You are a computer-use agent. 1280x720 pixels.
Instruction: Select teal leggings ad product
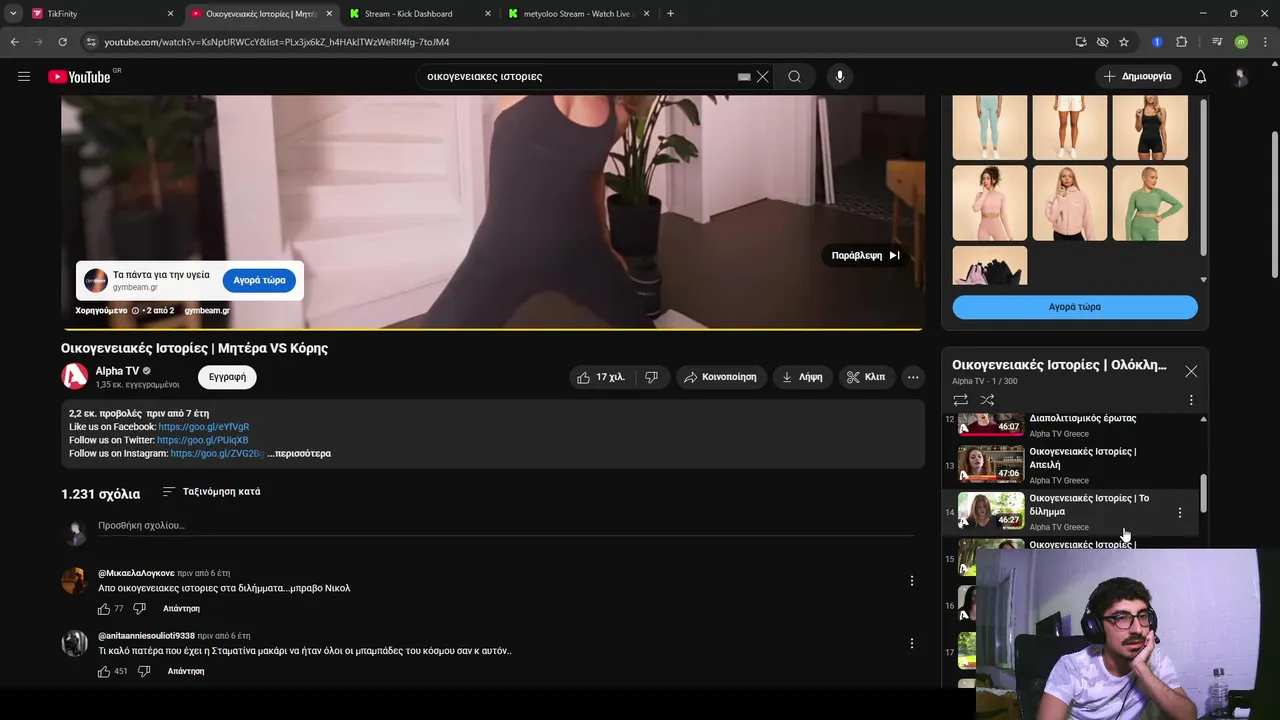(x=990, y=127)
